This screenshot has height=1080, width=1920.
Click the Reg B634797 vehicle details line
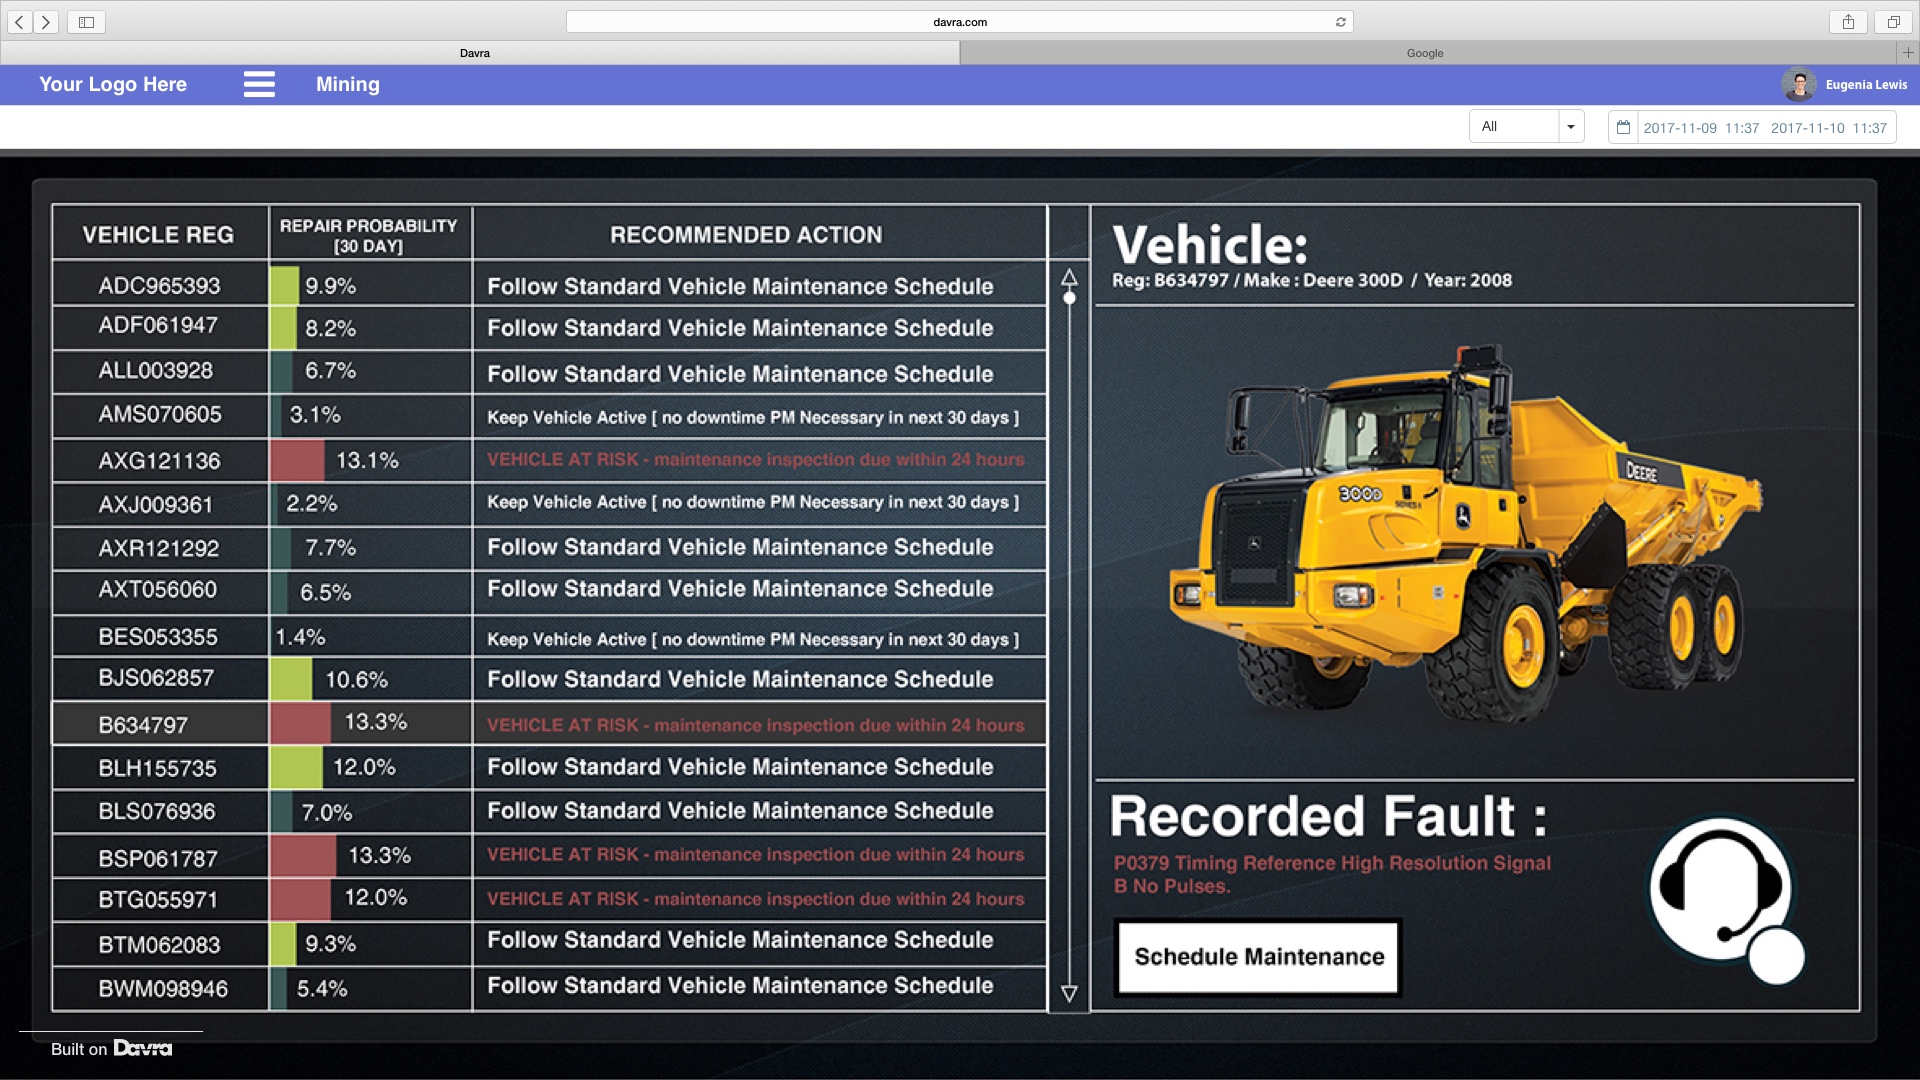click(1312, 280)
